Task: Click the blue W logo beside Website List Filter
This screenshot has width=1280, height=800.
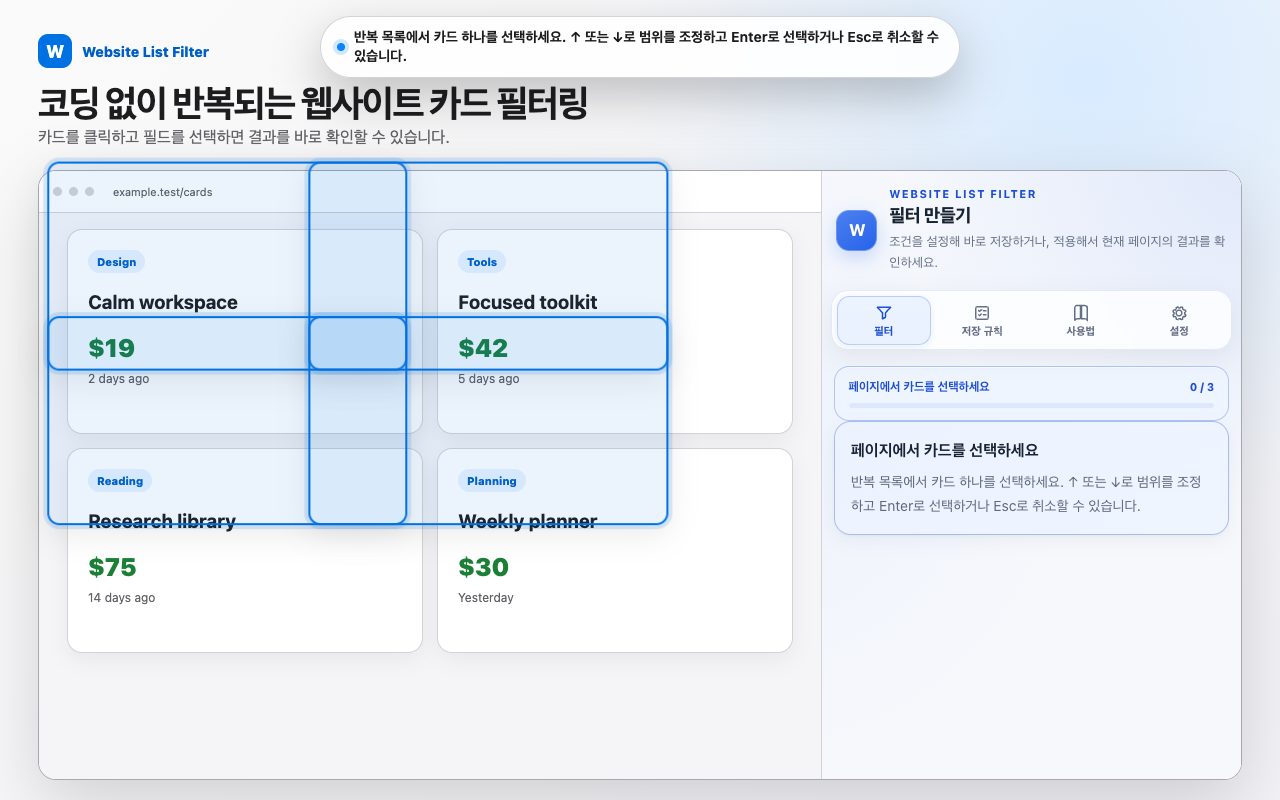Action: click(55, 51)
